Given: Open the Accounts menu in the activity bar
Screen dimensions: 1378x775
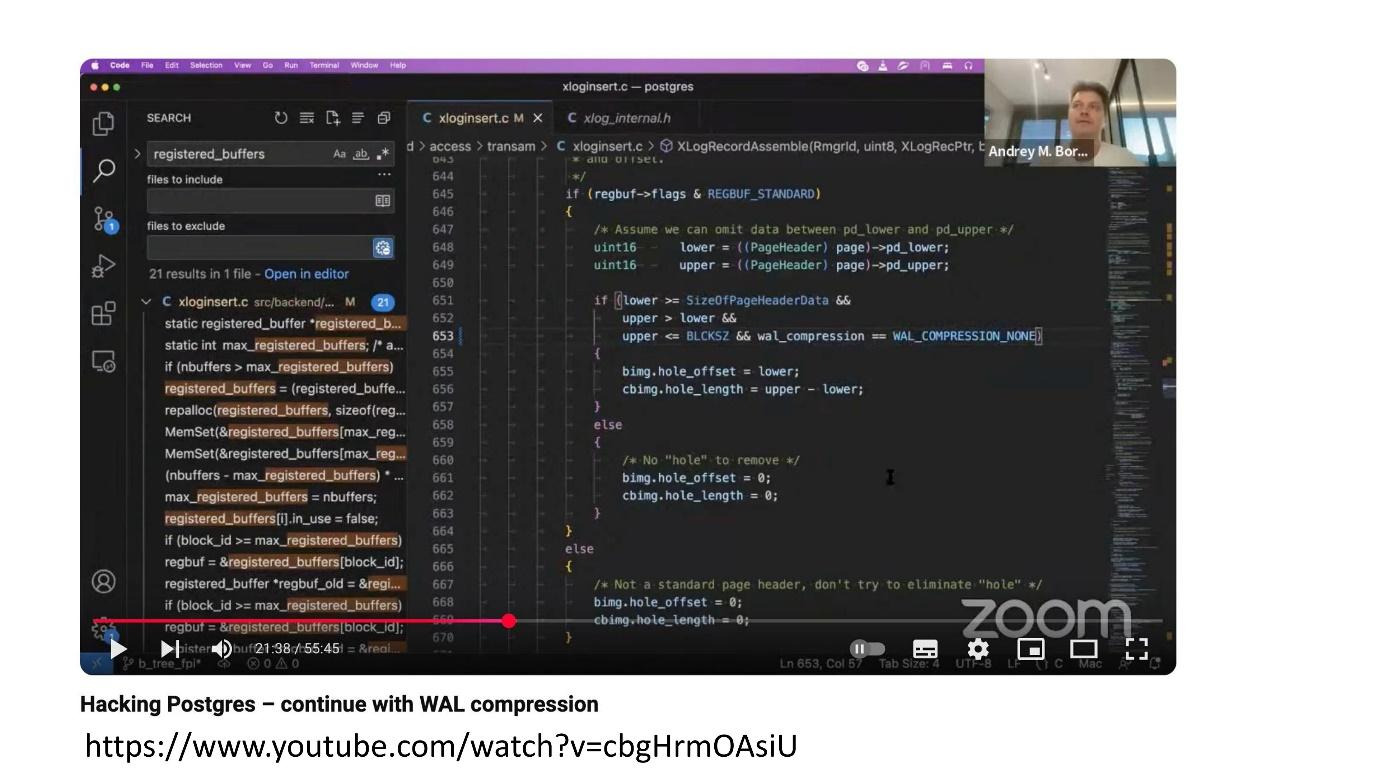Looking at the screenshot, I should coord(103,581).
